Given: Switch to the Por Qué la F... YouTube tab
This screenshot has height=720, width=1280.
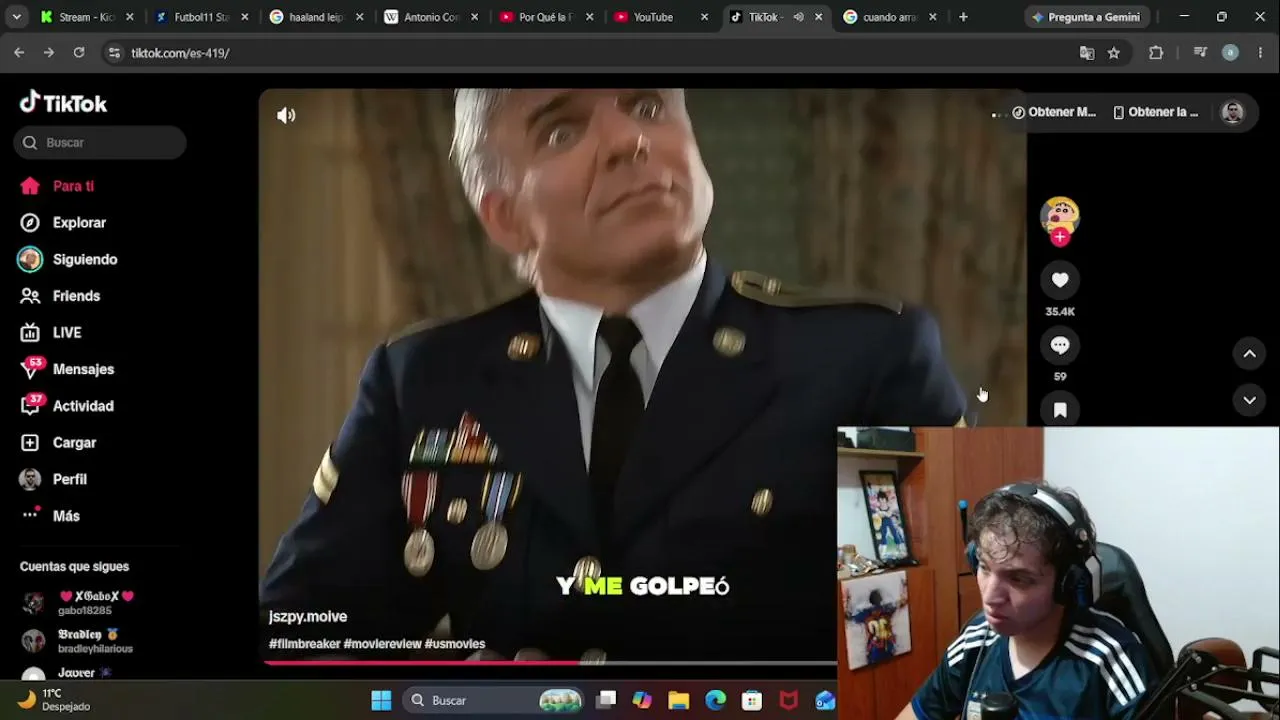Looking at the screenshot, I should [x=547, y=17].
